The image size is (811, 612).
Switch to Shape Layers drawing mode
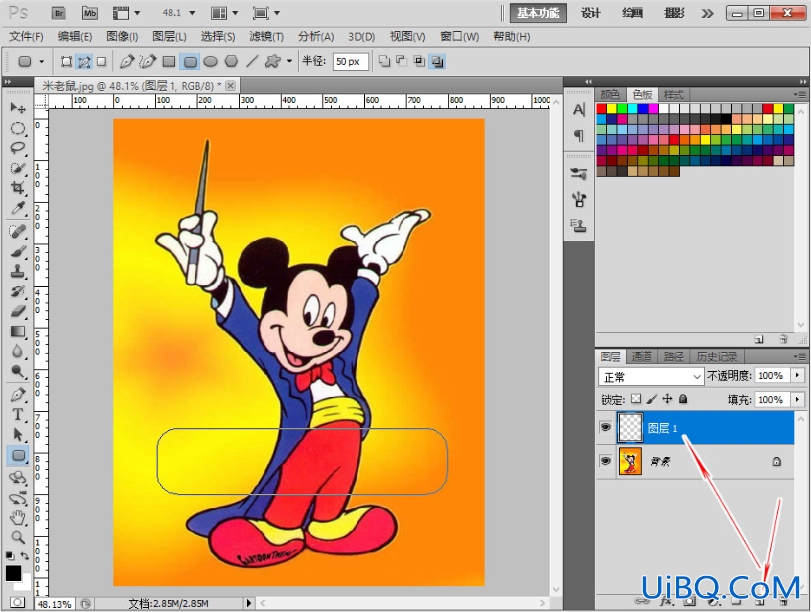coord(66,62)
